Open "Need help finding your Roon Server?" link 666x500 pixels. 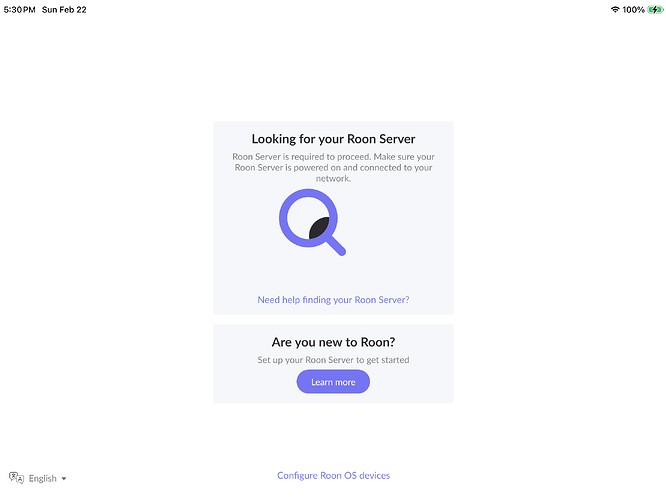coord(333,299)
